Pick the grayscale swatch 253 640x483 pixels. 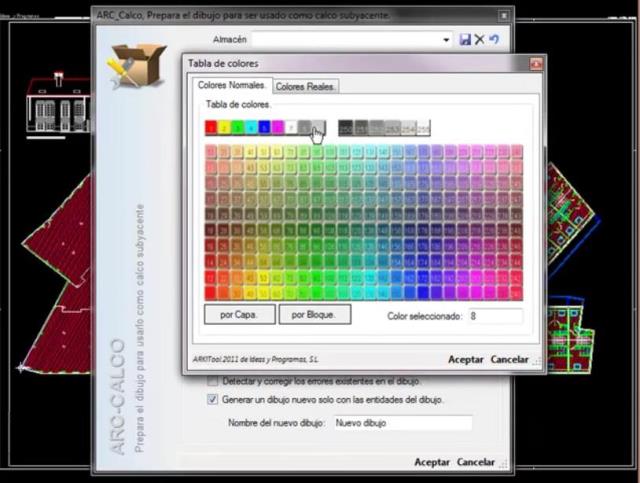pyautogui.click(x=392, y=128)
